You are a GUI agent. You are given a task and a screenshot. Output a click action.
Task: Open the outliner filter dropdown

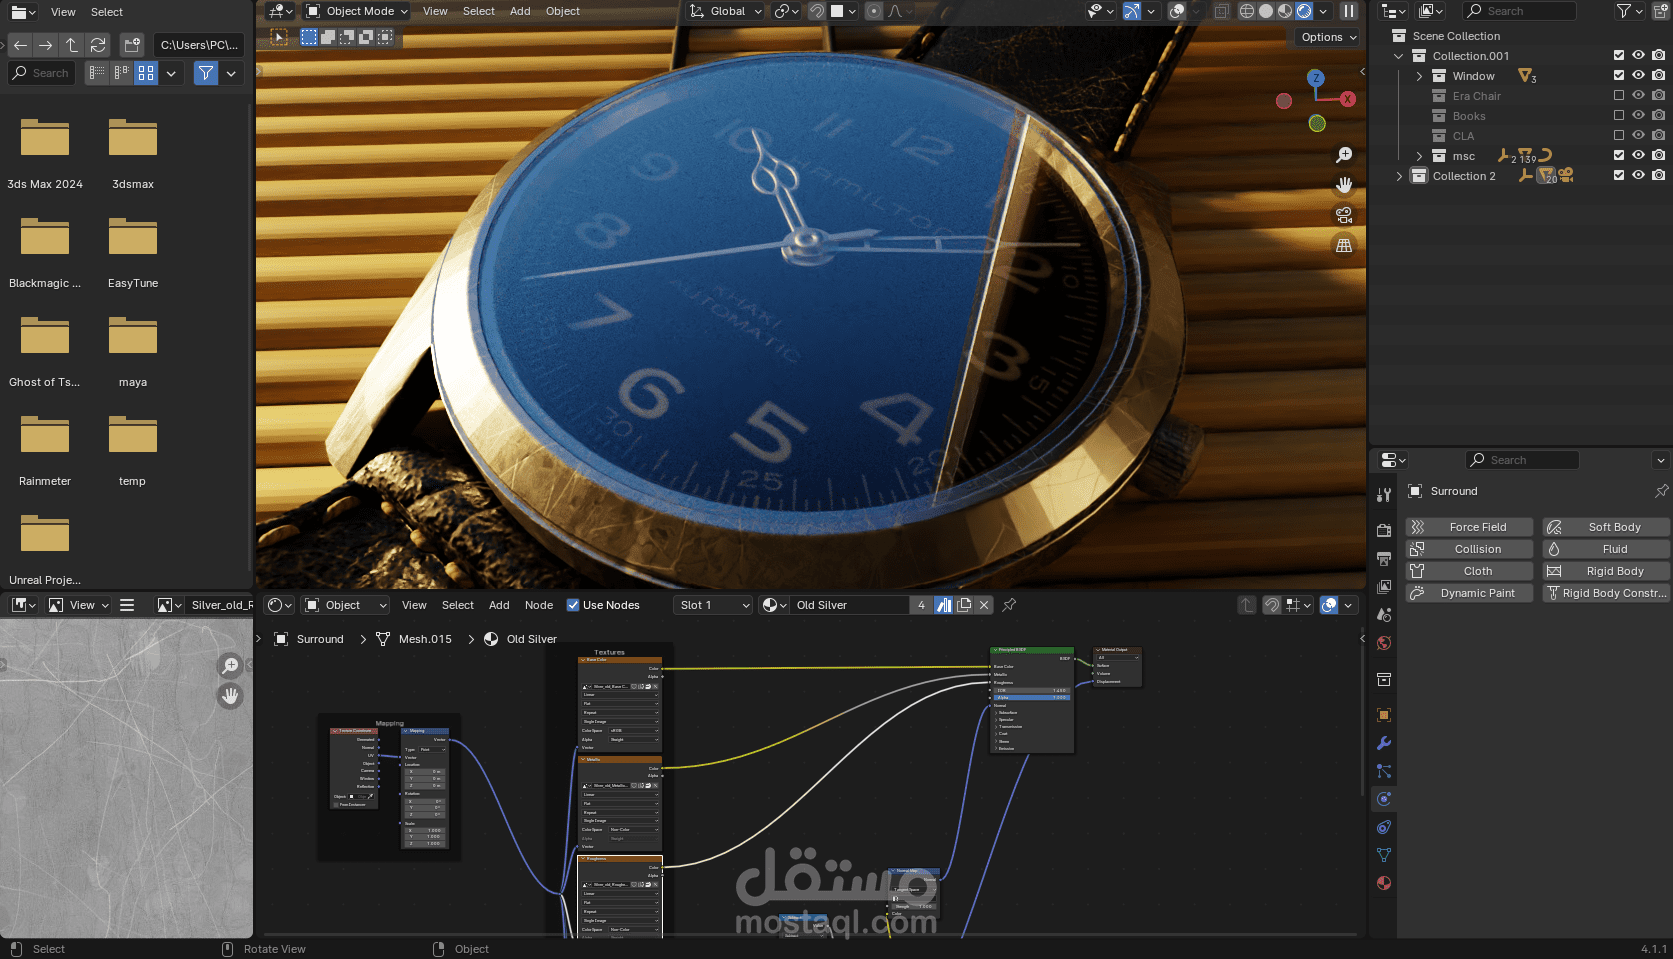coord(1630,11)
